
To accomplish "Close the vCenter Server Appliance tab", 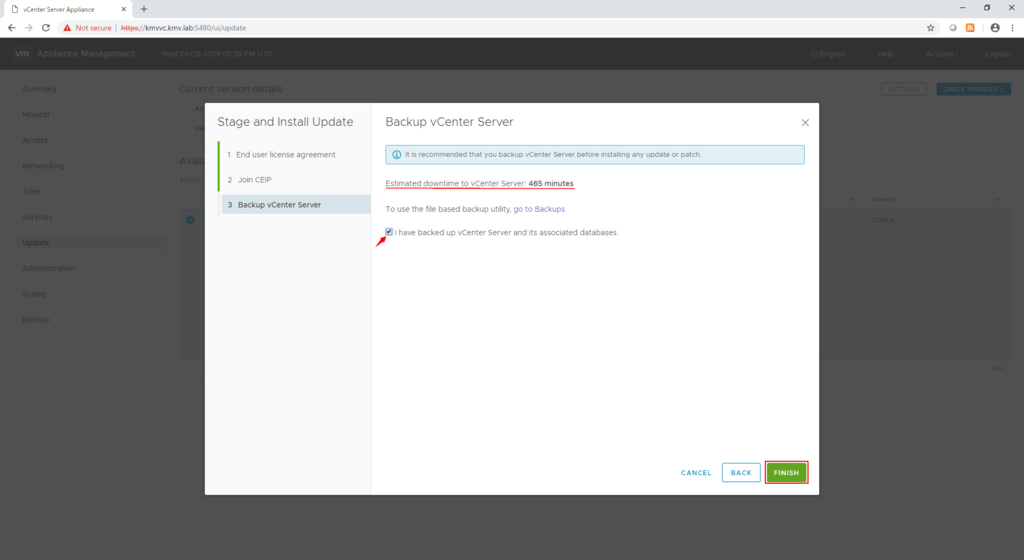I will [123, 9].
